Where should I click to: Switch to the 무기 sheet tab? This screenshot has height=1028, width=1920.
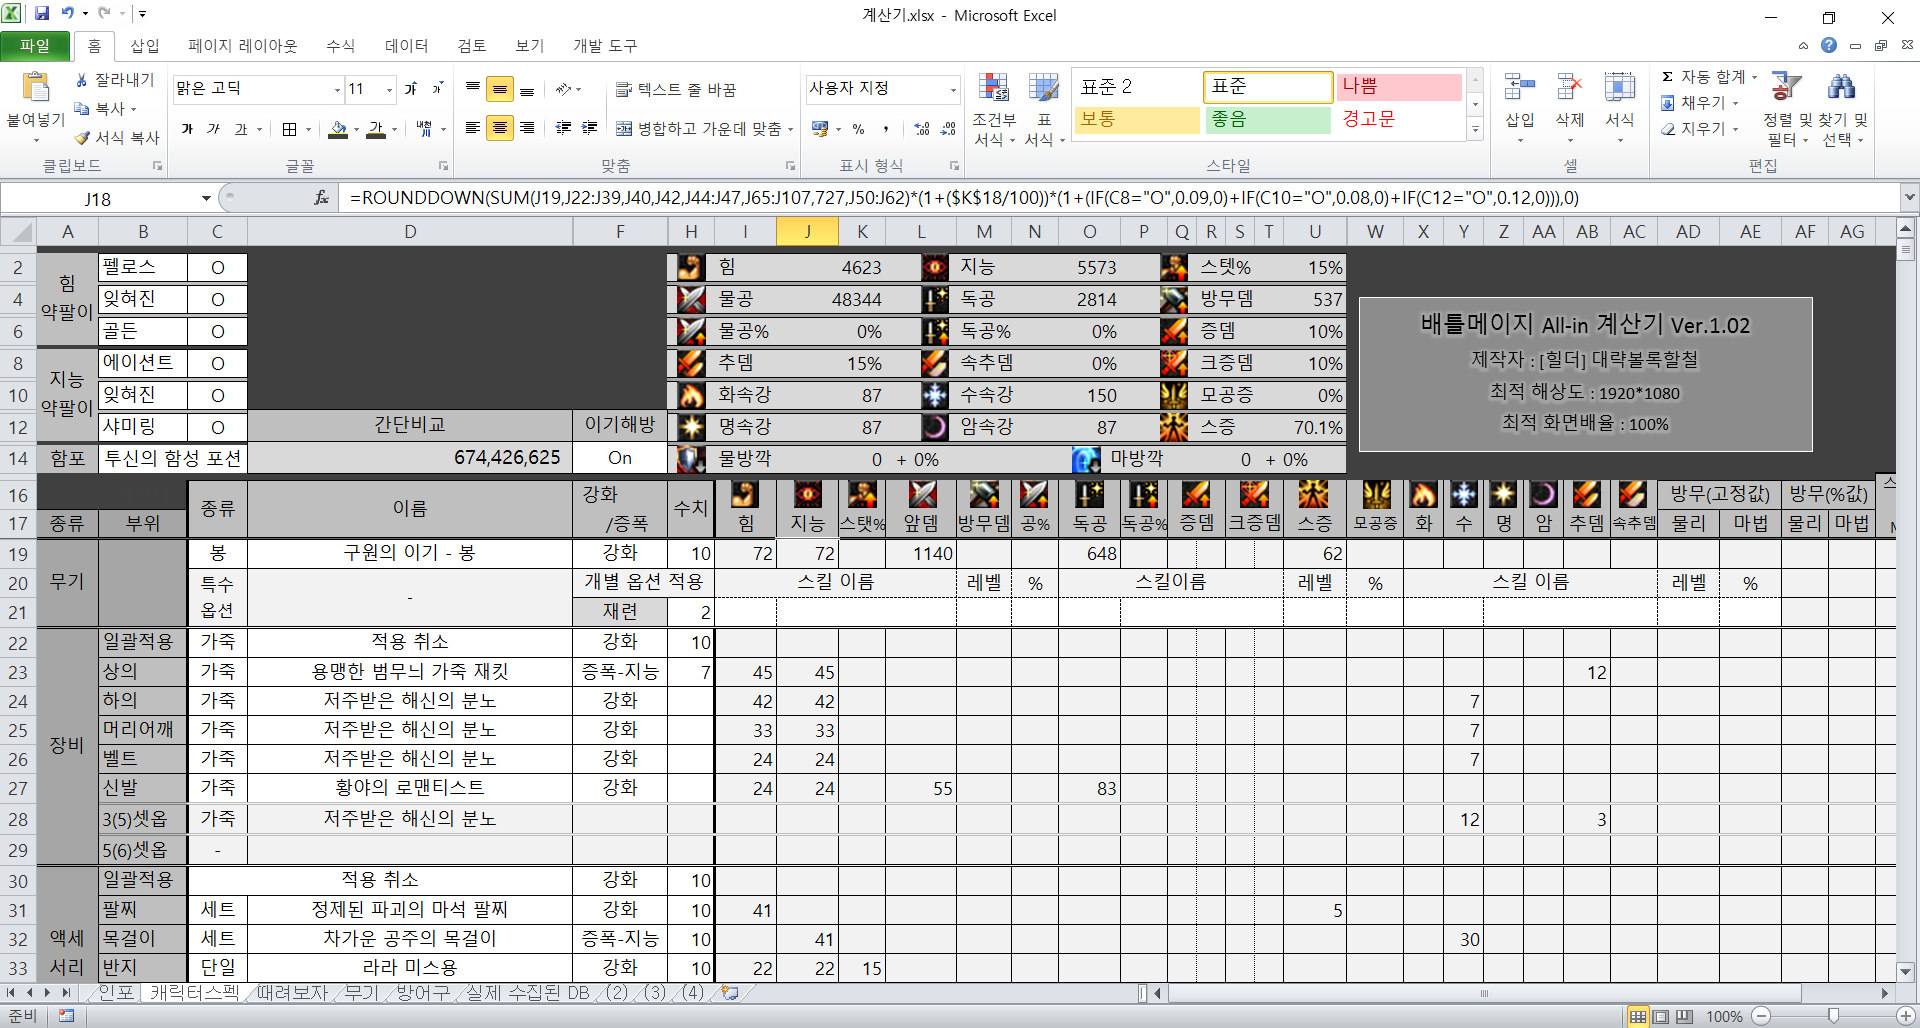361,993
